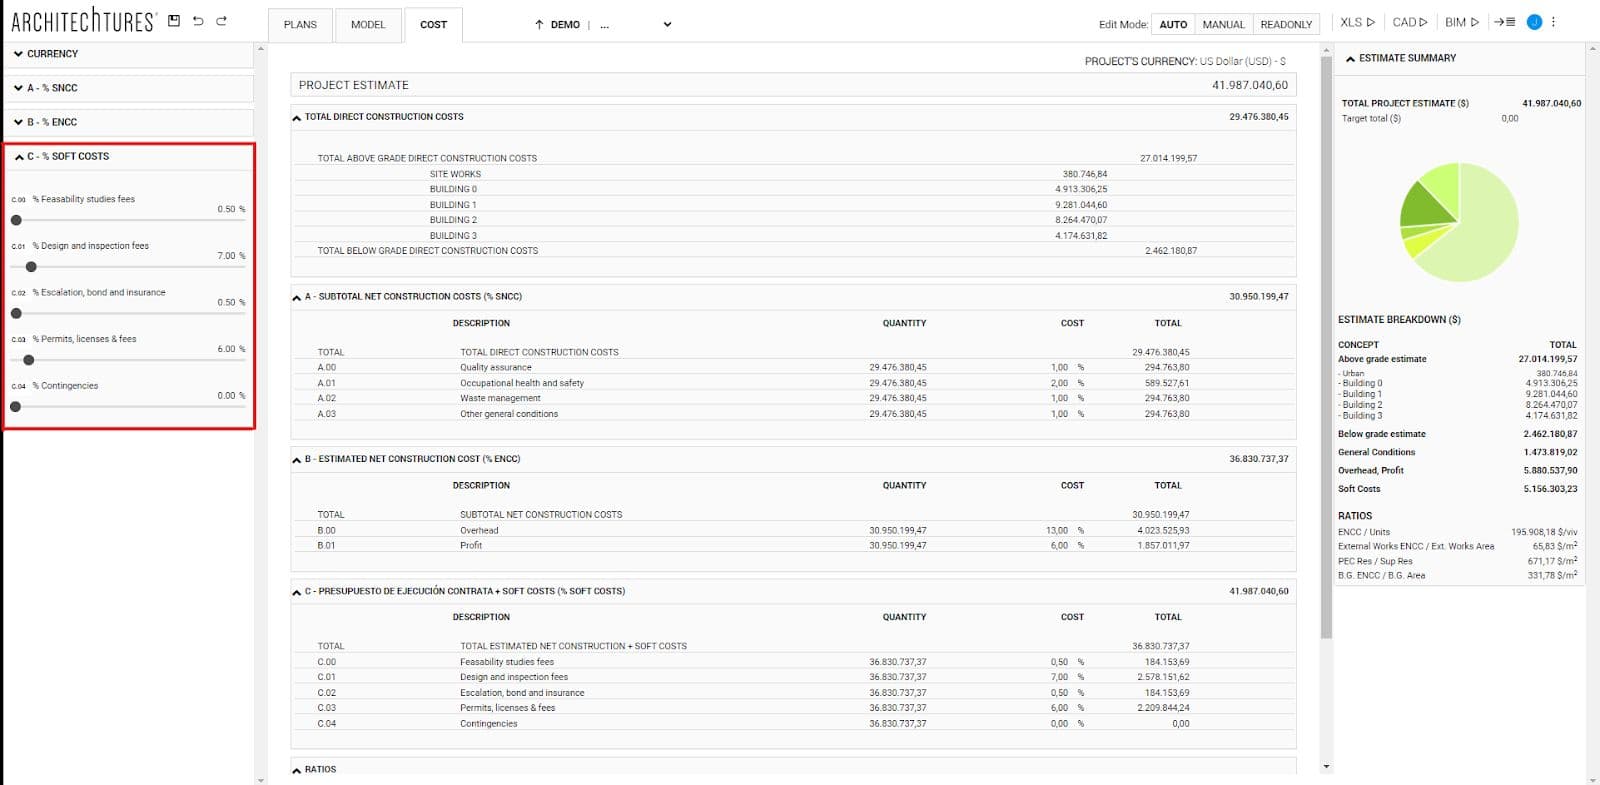The width and height of the screenshot is (1600, 785).
Task: Click the undo arrow icon
Action: tap(198, 21)
